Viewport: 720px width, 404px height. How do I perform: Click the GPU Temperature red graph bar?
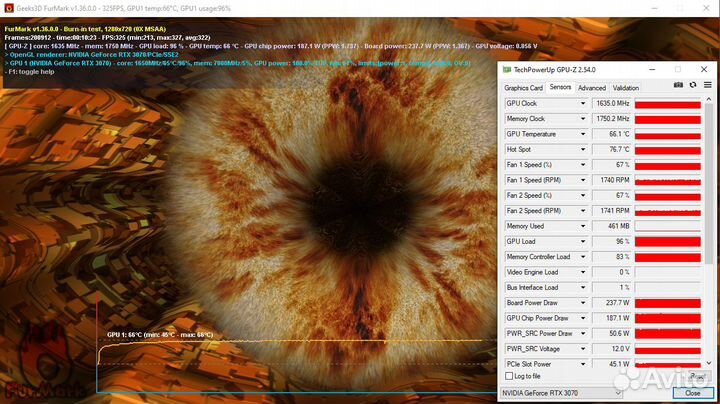click(667, 134)
